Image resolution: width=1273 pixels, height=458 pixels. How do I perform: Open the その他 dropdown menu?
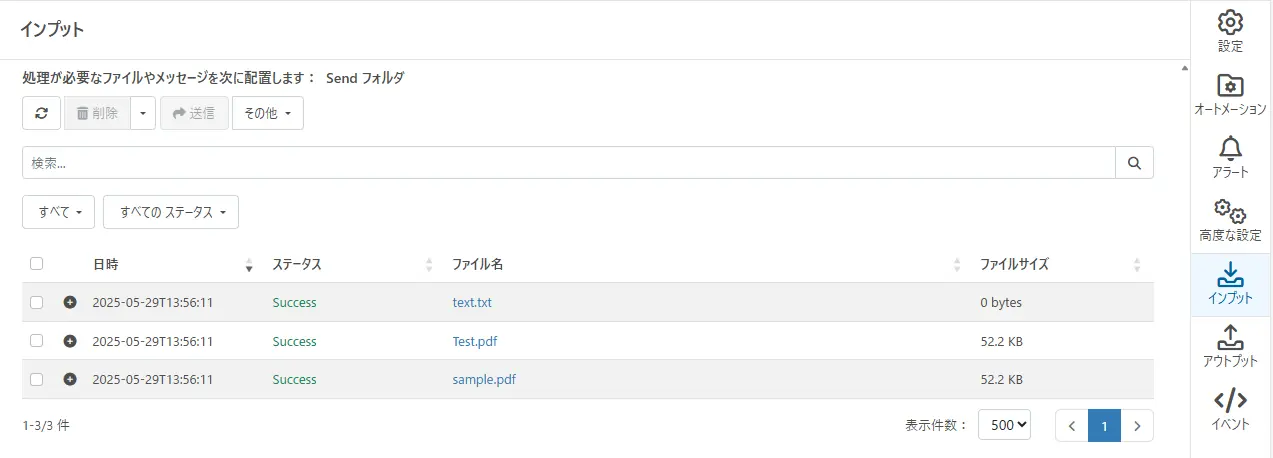[268, 113]
